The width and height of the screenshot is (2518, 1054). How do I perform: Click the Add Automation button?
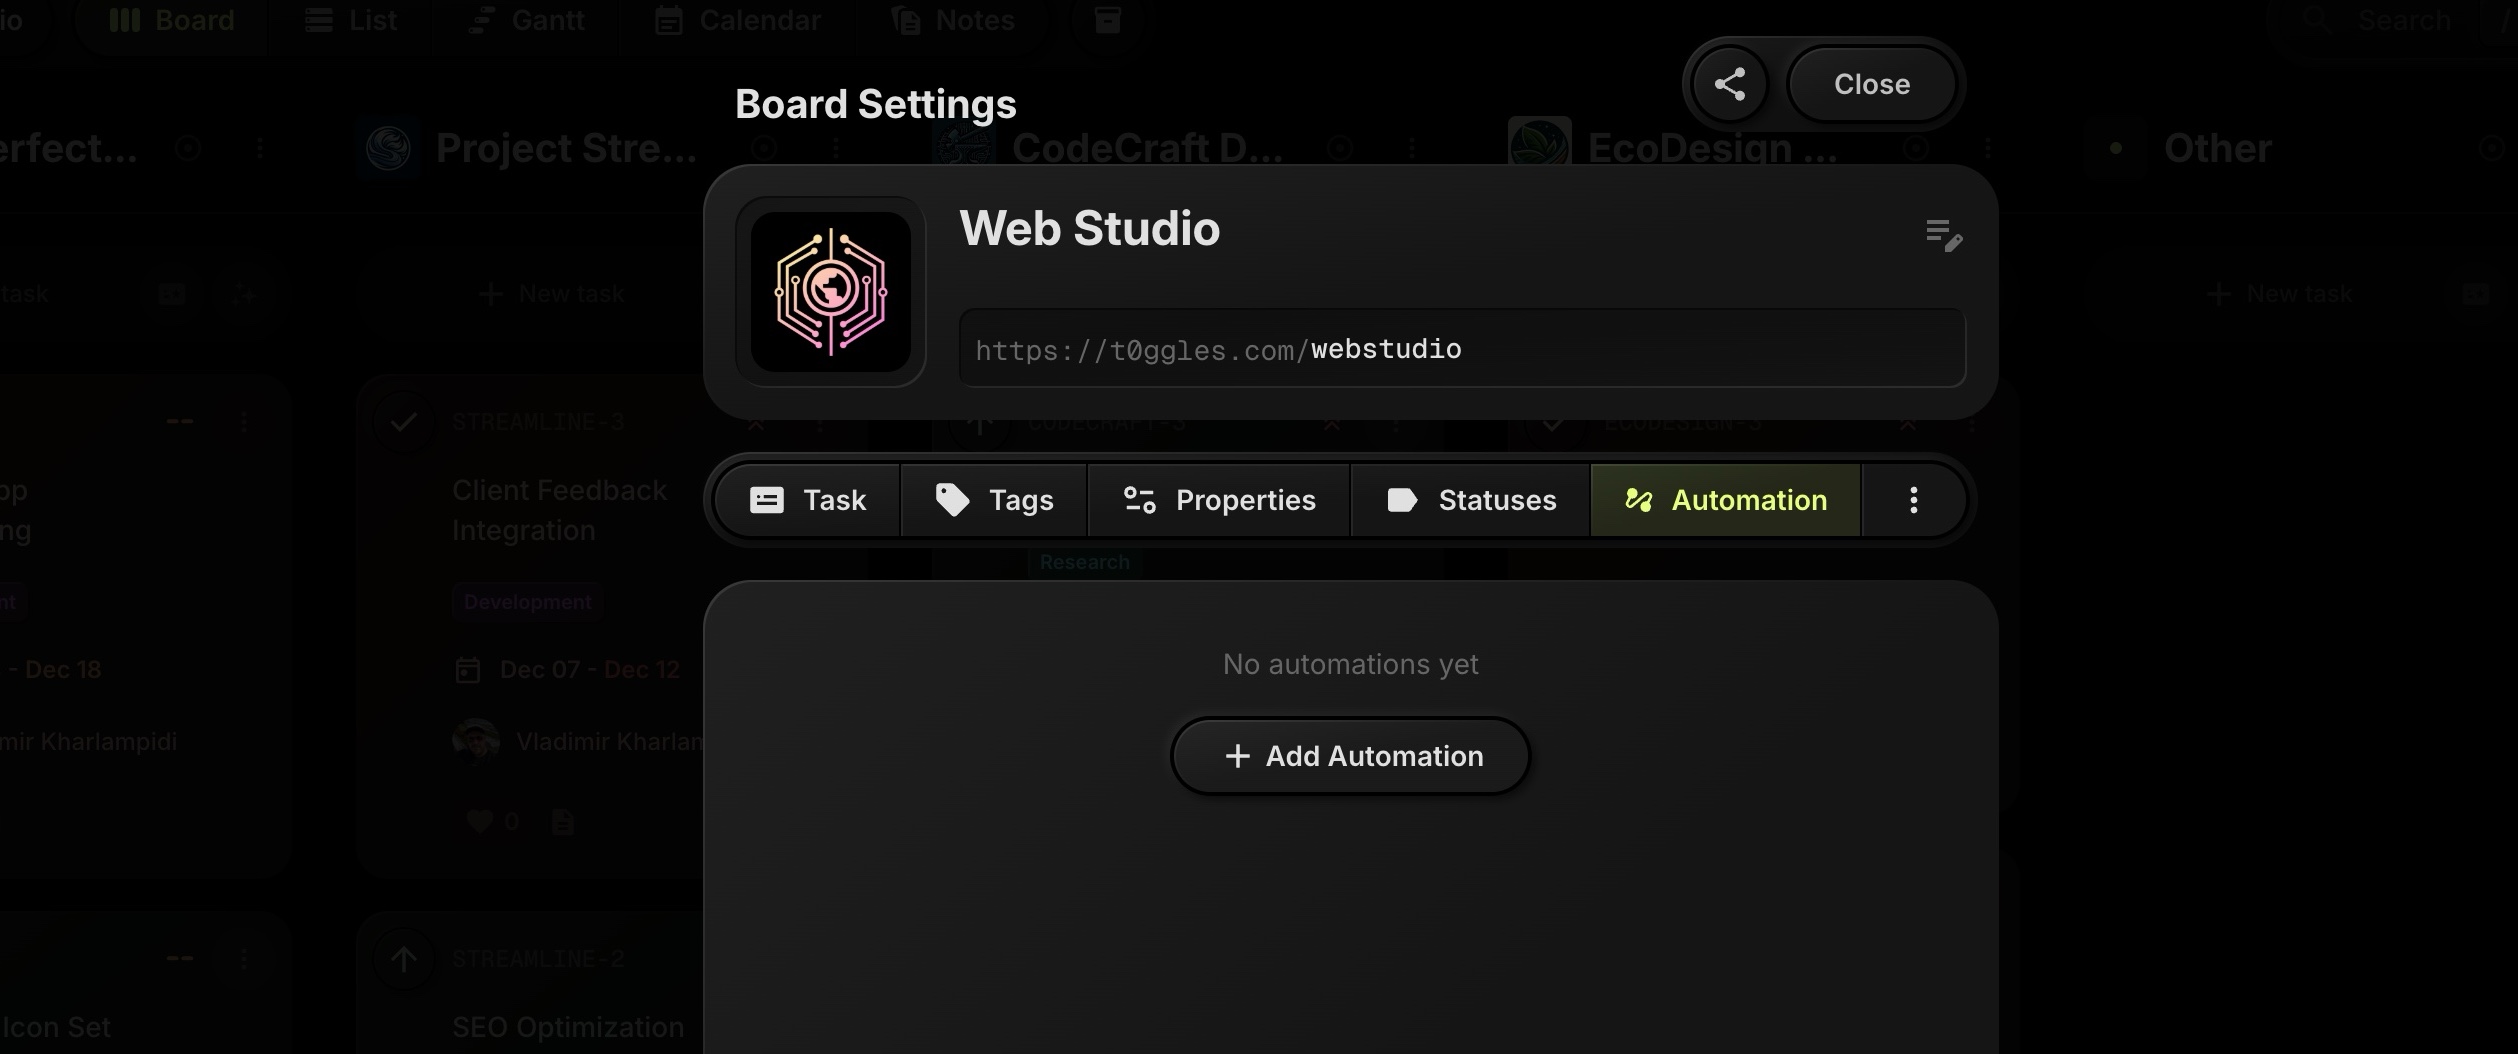(1349, 755)
